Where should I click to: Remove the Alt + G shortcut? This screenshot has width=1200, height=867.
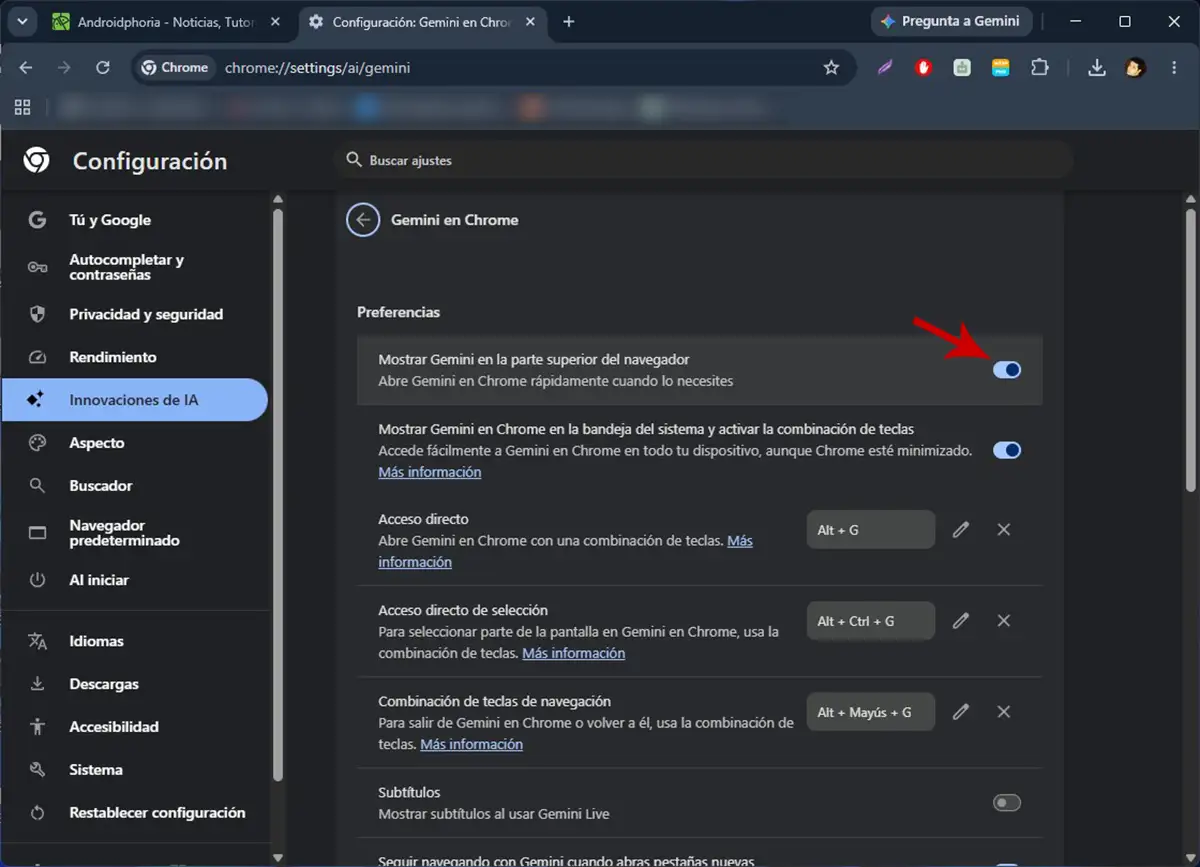[x=1004, y=530]
